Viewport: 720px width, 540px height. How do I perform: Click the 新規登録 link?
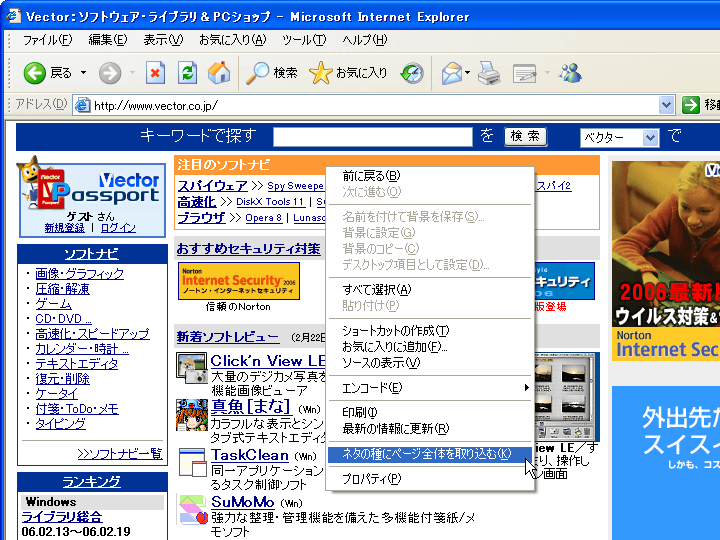coord(65,228)
